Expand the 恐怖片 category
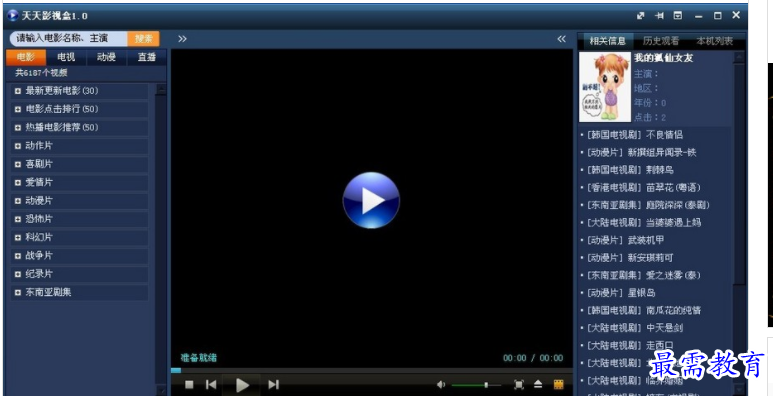 point(79,219)
